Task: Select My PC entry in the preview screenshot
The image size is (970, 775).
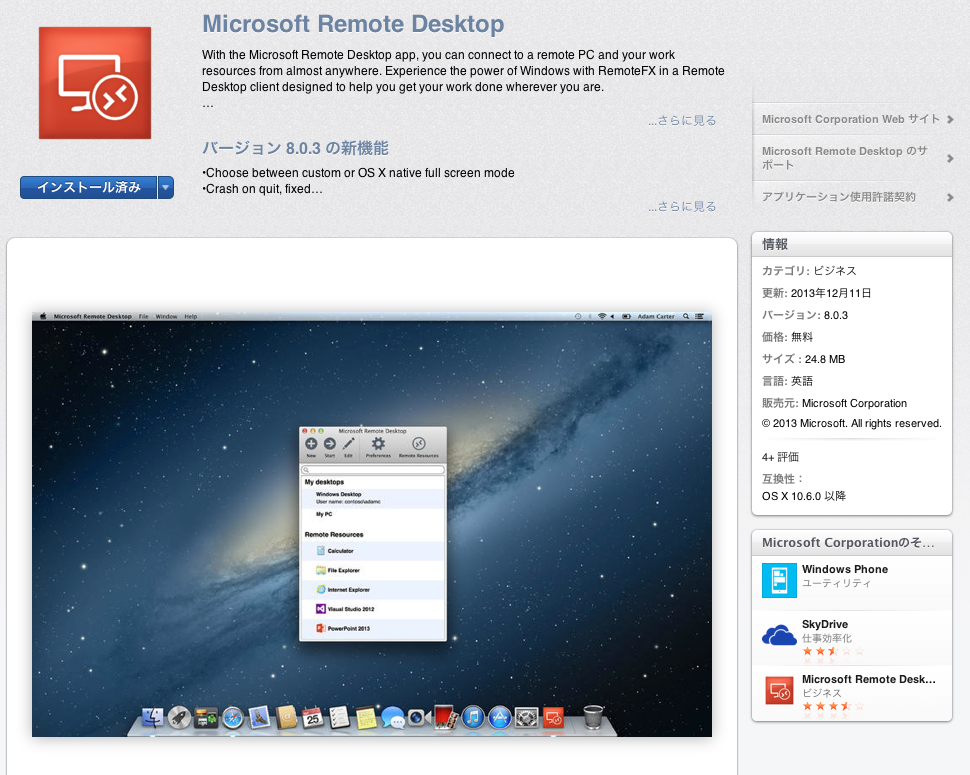Action: 372,515
